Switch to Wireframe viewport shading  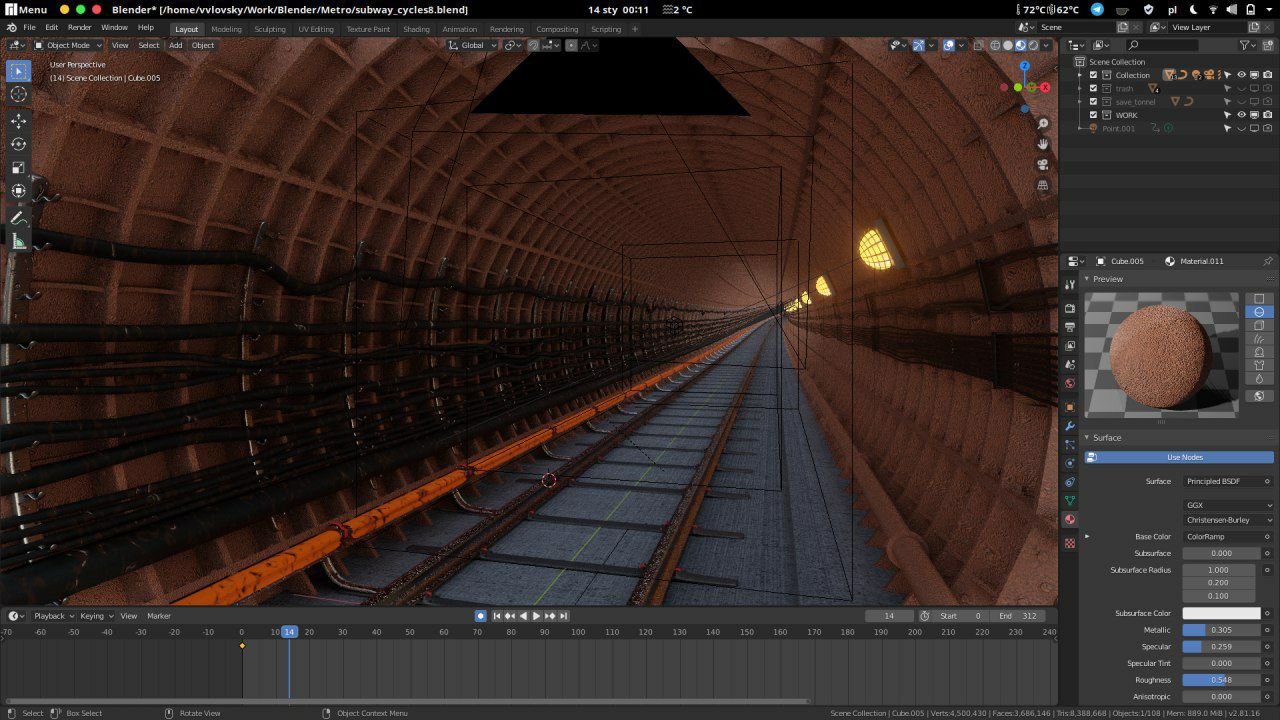995,45
